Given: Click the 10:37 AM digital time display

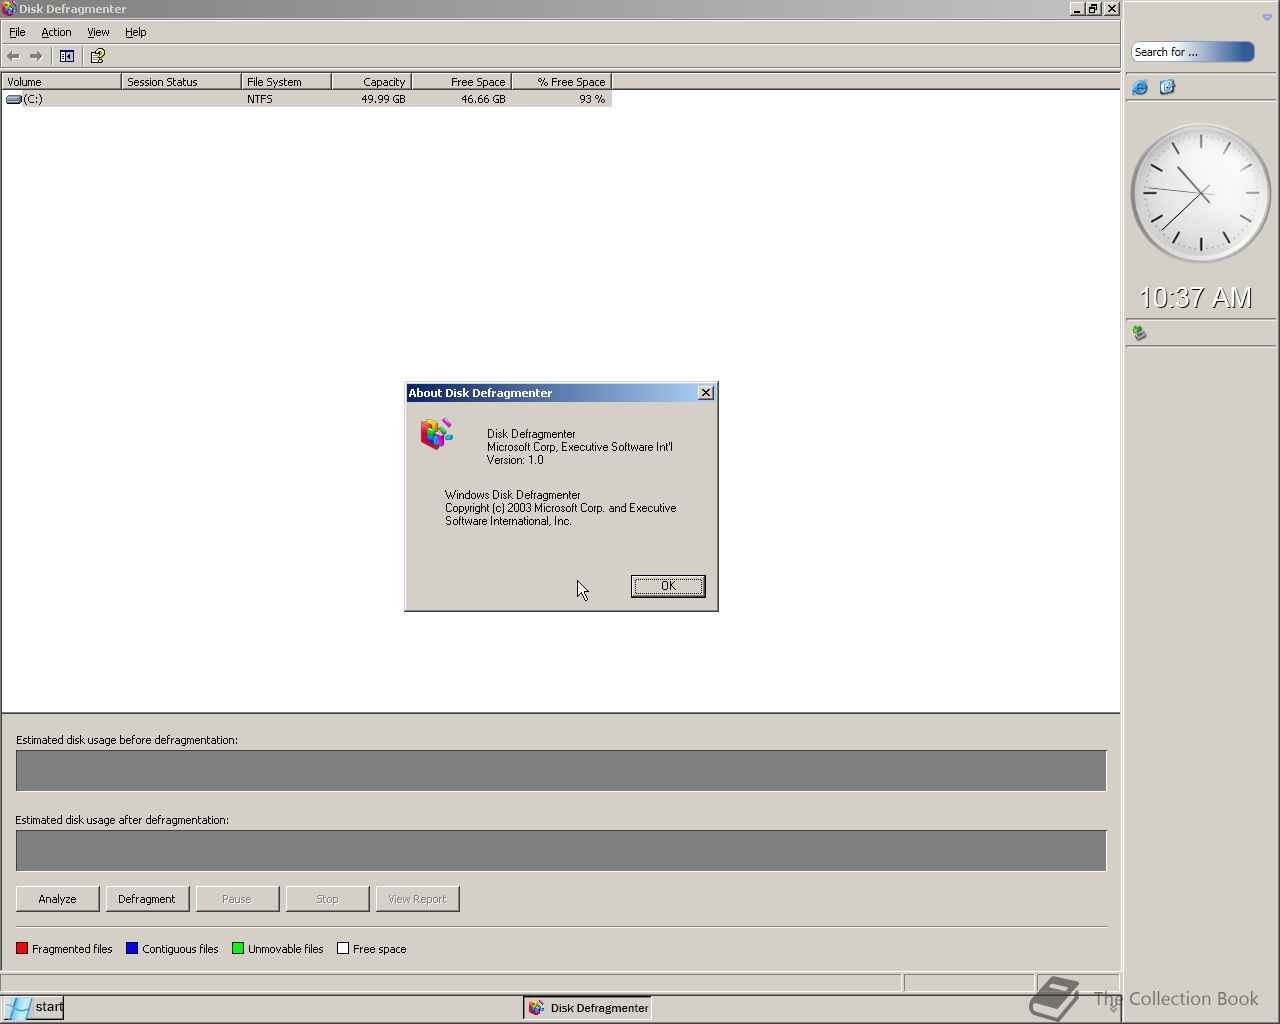Looking at the screenshot, I should (x=1196, y=298).
